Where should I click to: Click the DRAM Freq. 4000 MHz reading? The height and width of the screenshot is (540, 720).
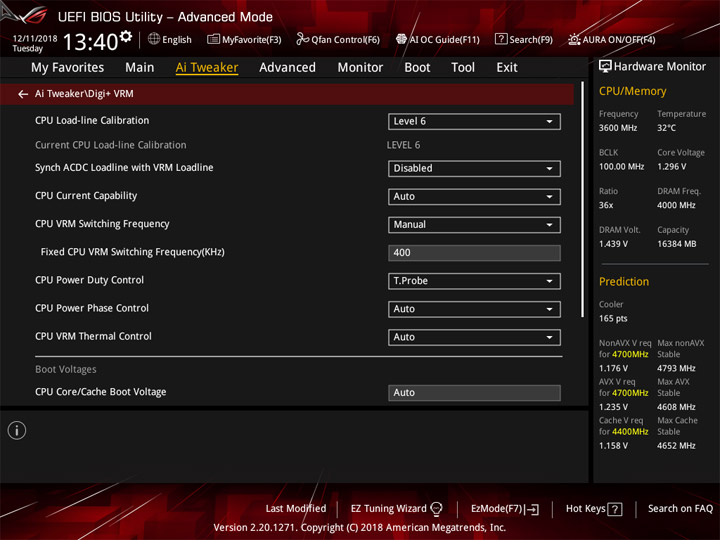676,205
